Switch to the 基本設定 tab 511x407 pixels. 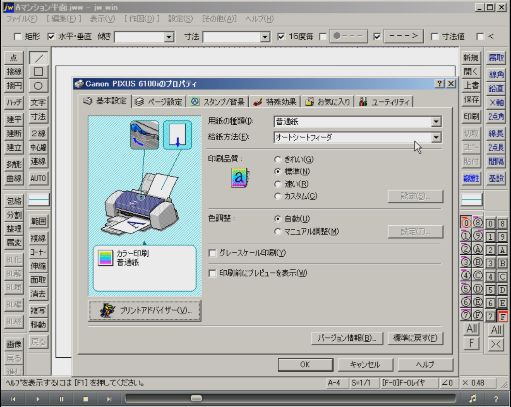(x=105, y=101)
